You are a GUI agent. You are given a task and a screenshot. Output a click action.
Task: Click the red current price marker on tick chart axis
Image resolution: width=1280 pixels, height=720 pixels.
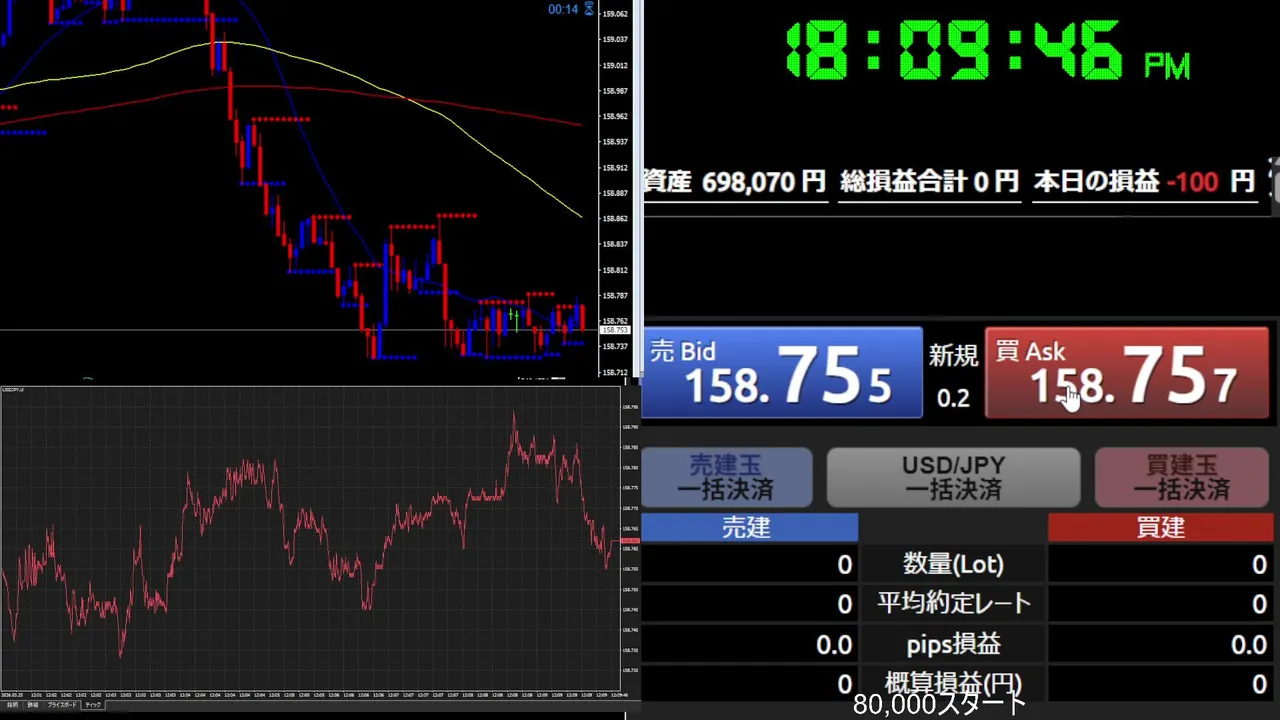(x=630, y=541)
